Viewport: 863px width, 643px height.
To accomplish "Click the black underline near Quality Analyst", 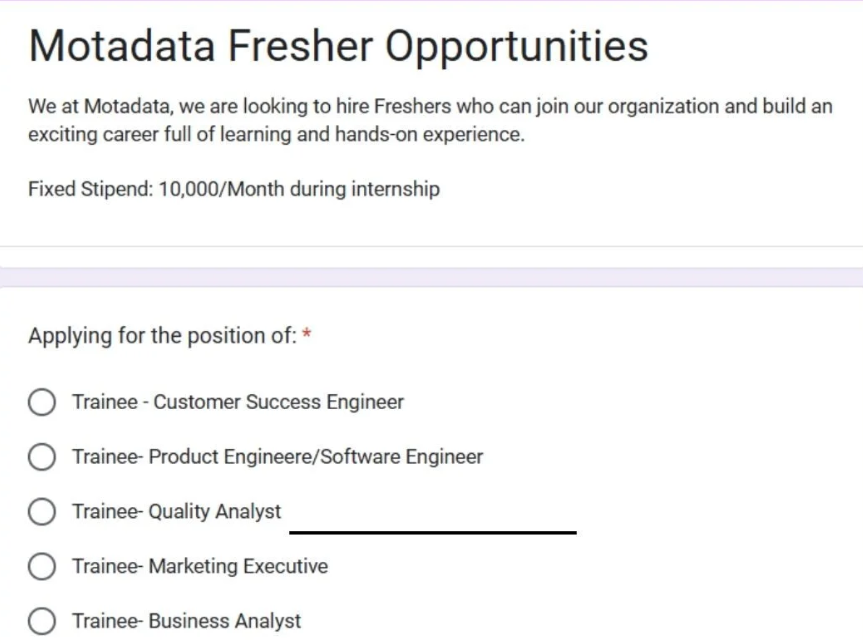I will (432, 533).
